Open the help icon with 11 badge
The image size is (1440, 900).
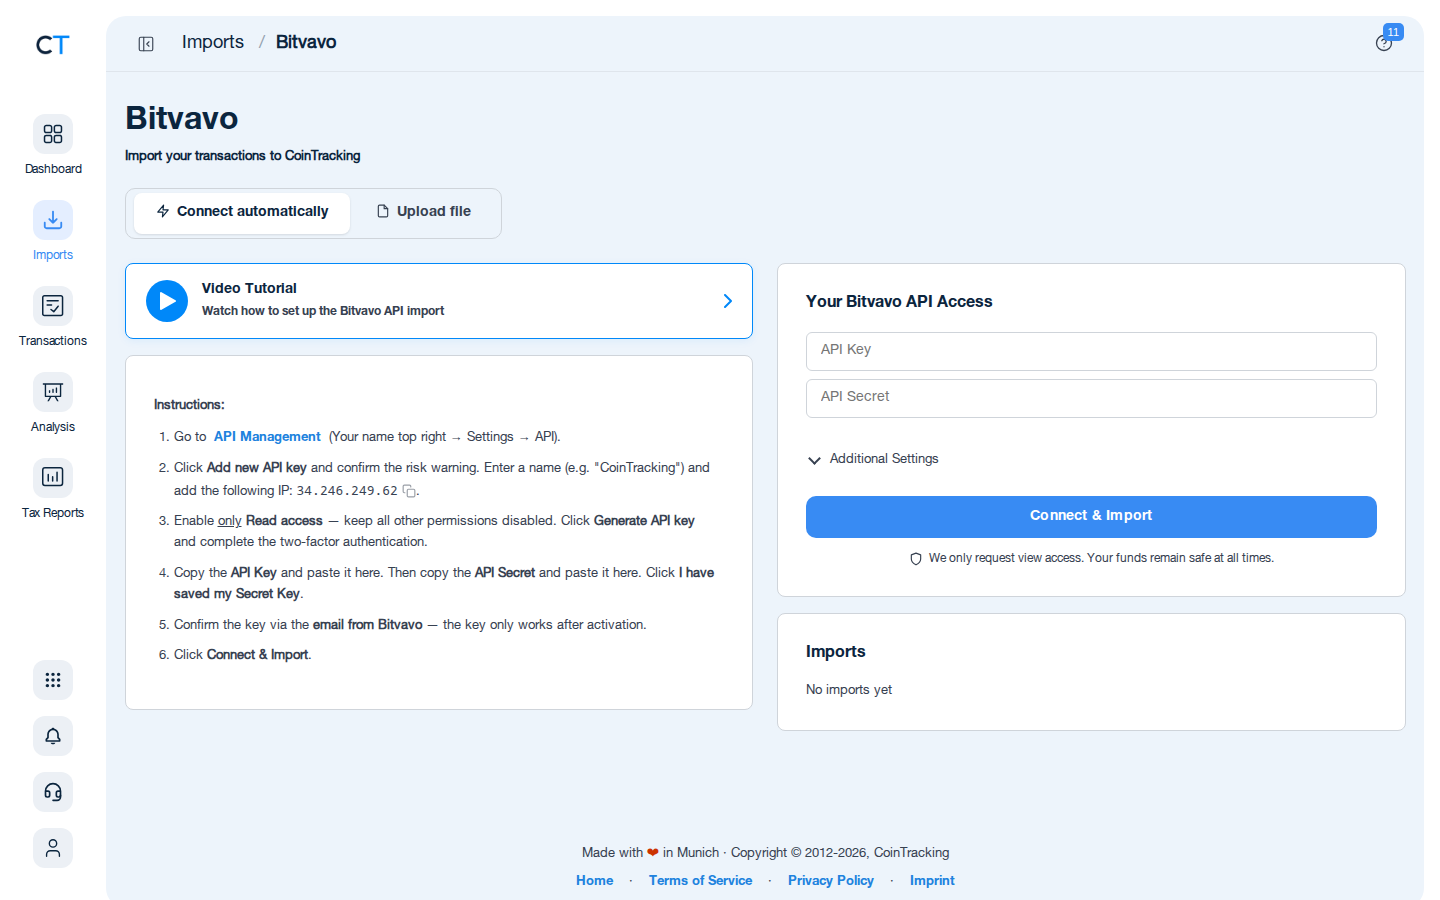1384,43
